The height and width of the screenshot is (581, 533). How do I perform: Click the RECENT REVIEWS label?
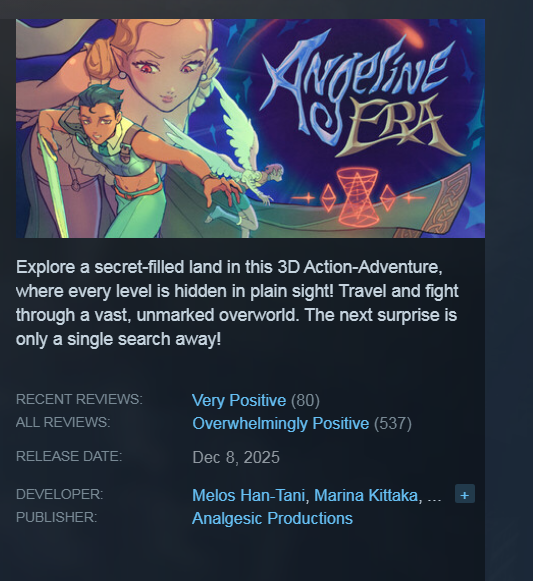[x=79, y=399]
